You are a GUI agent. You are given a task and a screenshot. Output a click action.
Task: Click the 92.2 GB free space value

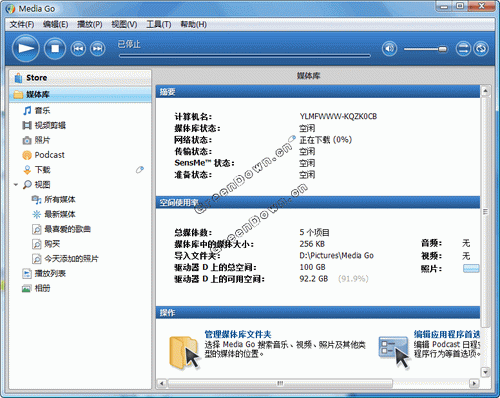point(314,279)
